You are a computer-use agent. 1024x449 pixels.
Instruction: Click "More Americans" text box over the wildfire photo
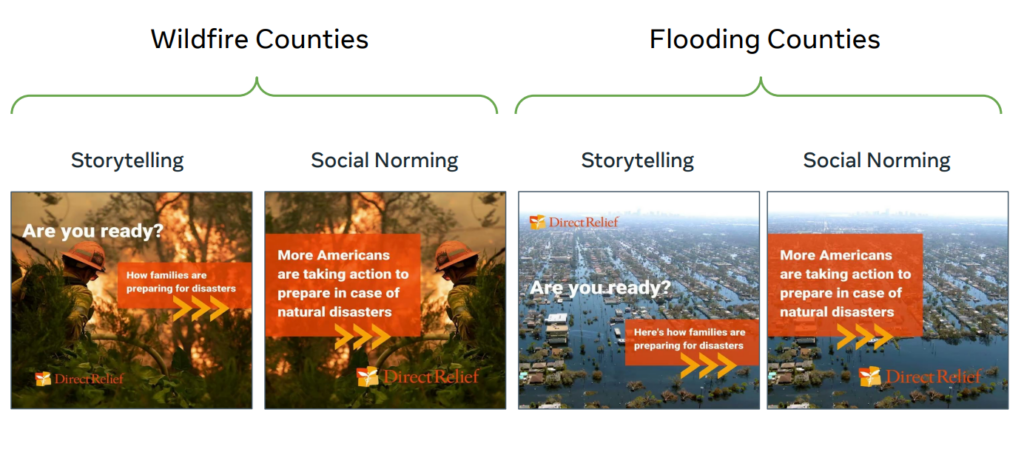coord(343,283)
